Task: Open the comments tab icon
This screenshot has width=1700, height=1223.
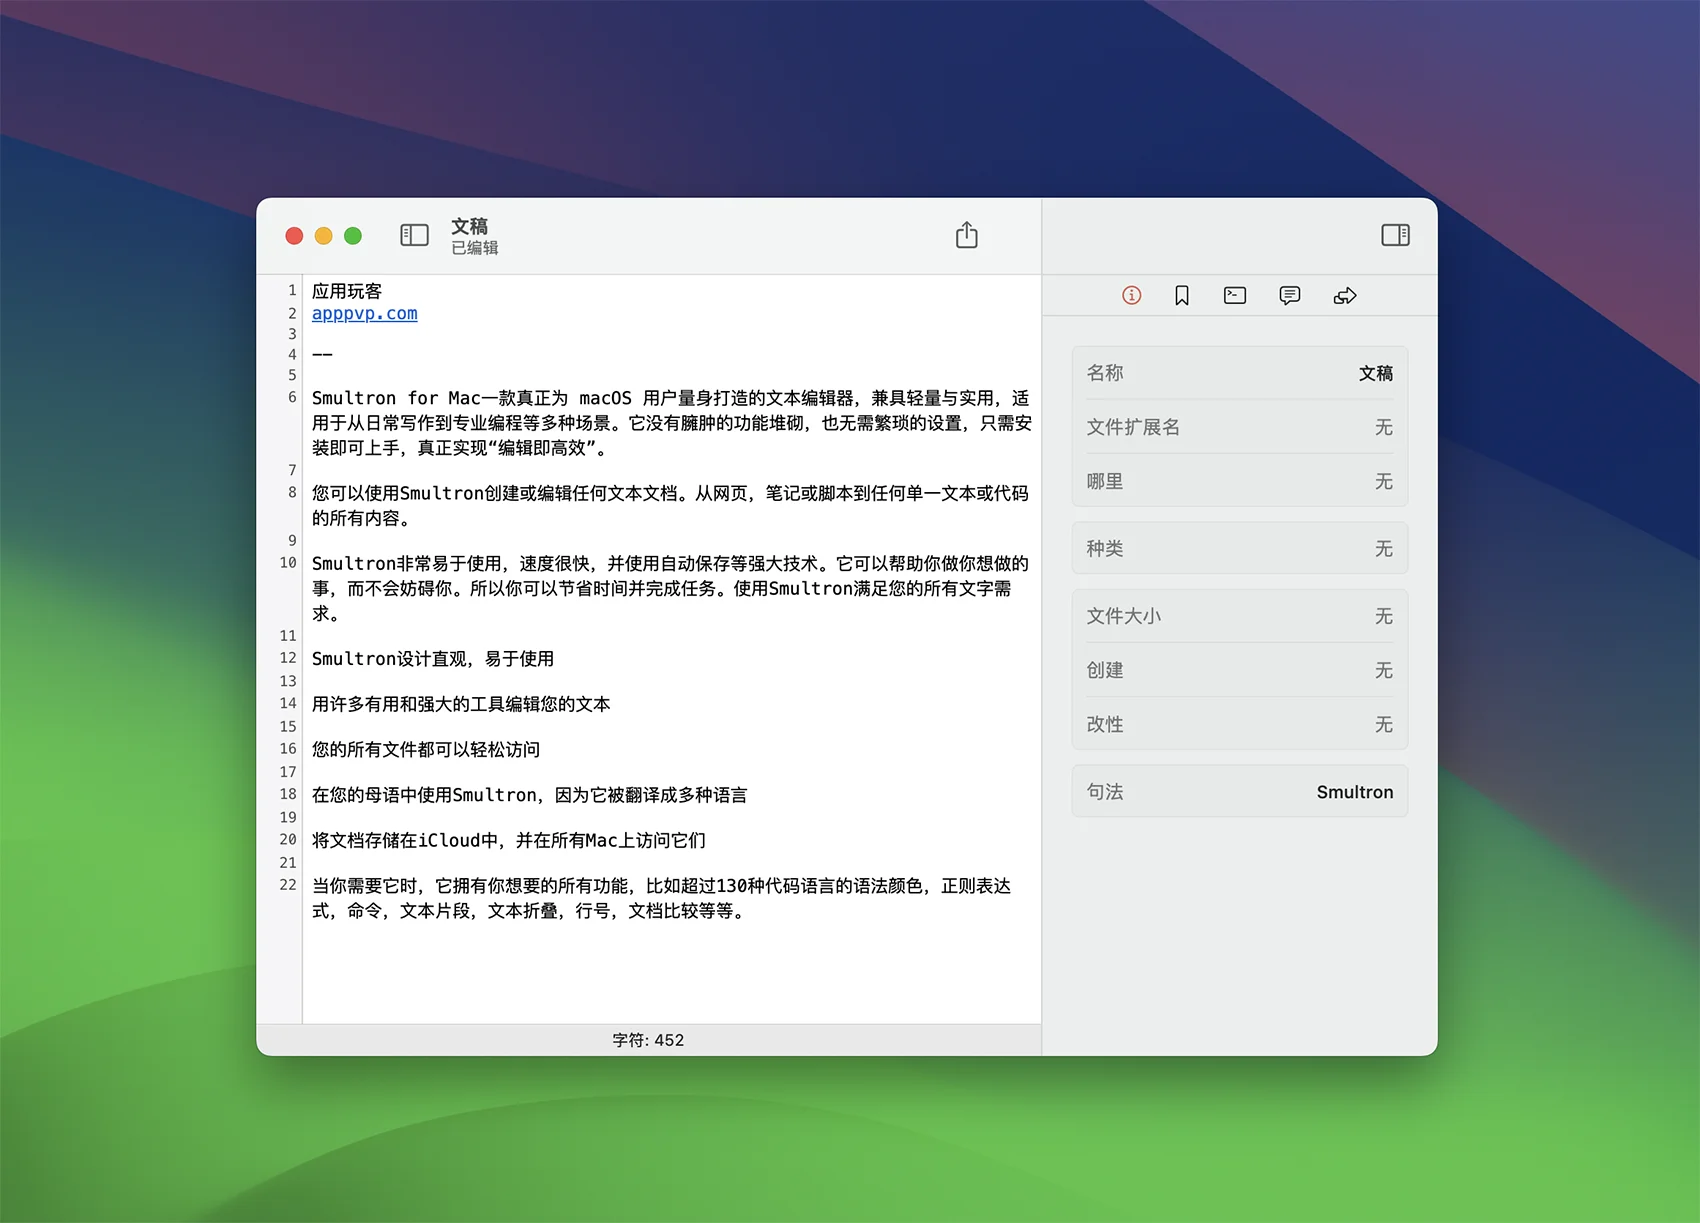Action: (1290, 295)
